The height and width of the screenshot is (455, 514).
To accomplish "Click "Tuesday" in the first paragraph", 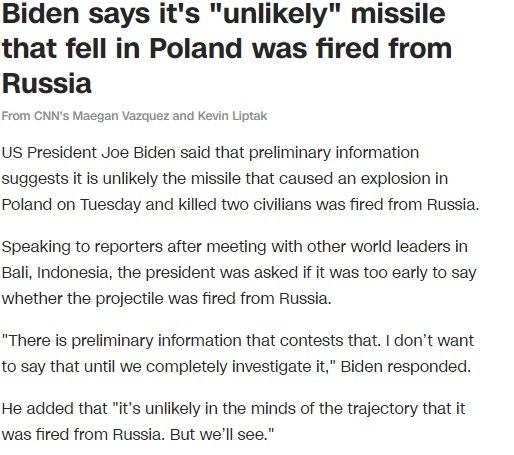I will pos(110,205).
